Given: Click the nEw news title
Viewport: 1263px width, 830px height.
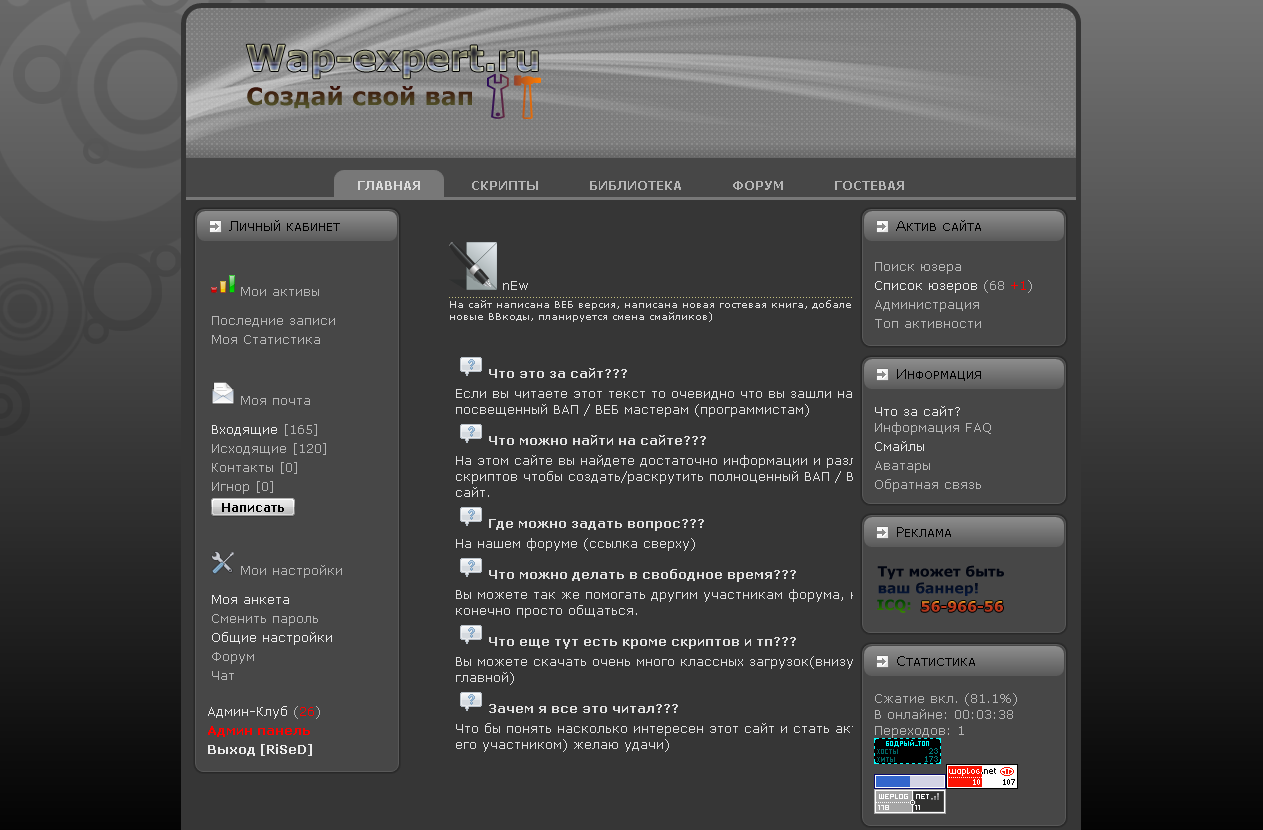Looking at the screenshot, I should 515,286.
